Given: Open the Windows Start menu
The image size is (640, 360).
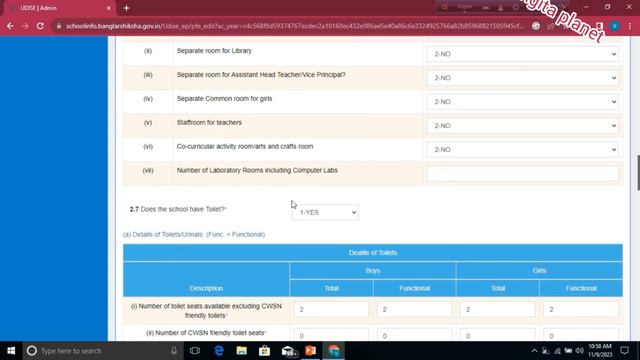Looking at the screenshot, I should [x=11, y=351].
